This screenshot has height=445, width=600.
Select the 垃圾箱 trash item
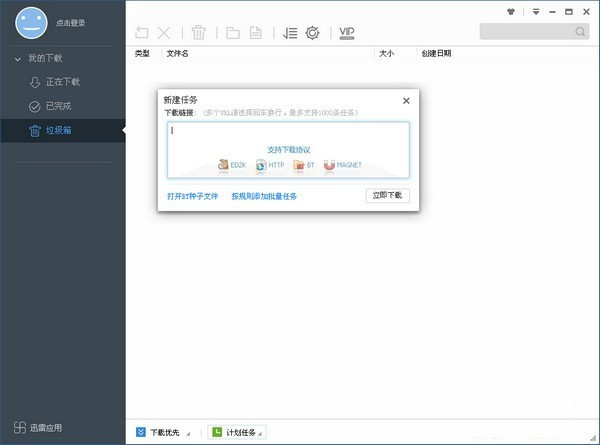(63, 130)
